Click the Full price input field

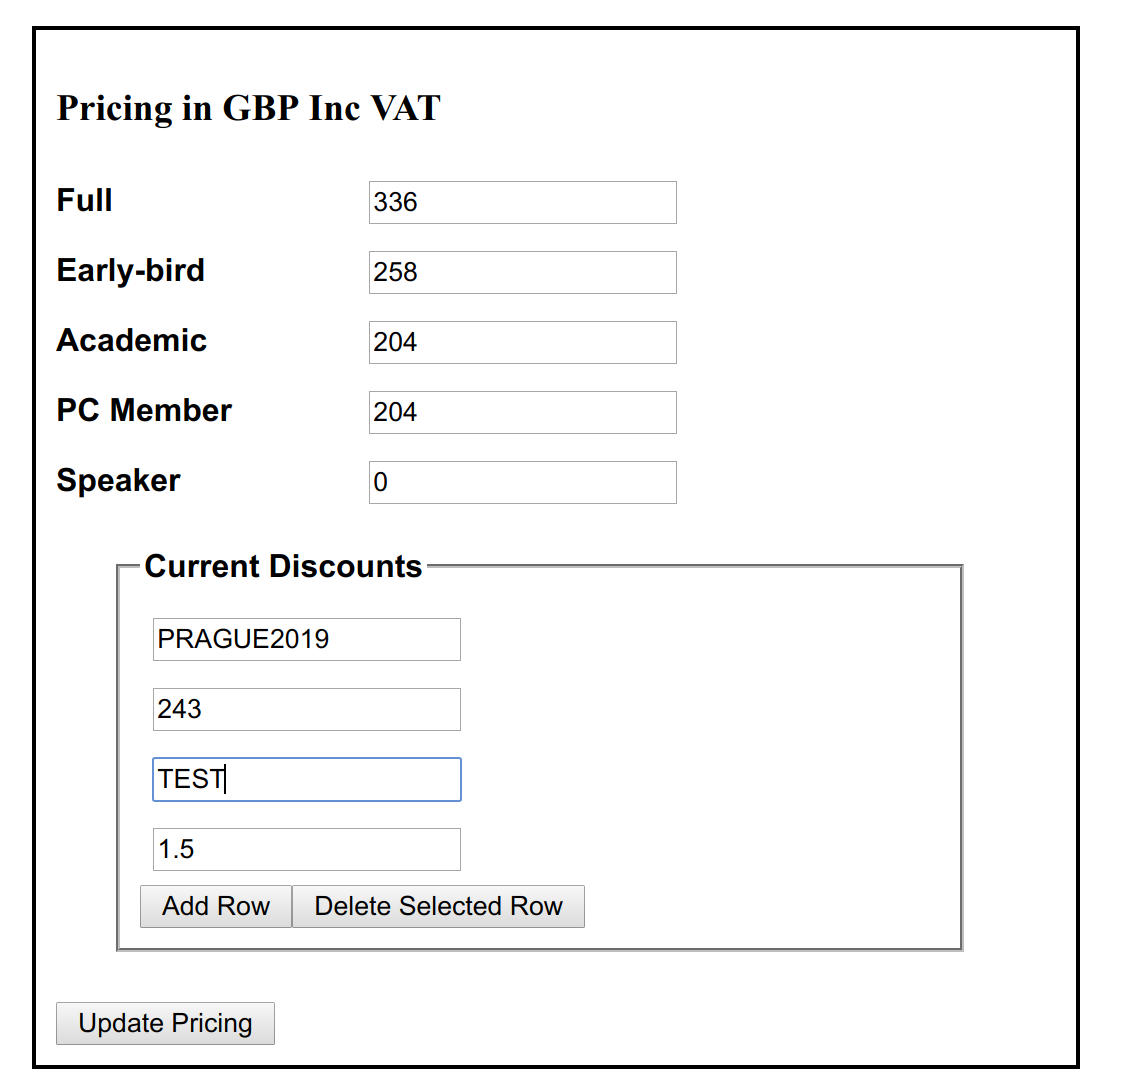(x=523, y=202)
